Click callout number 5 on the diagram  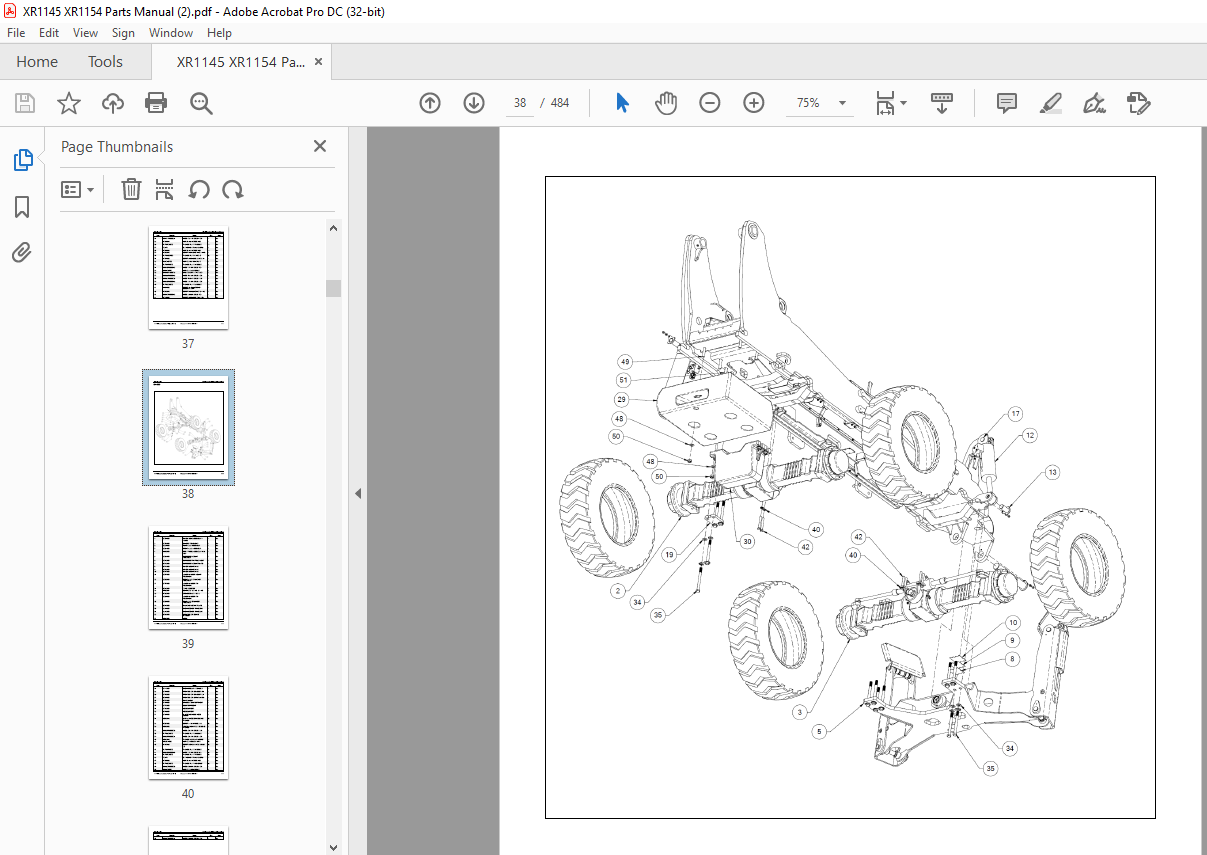tap(819, 732)
